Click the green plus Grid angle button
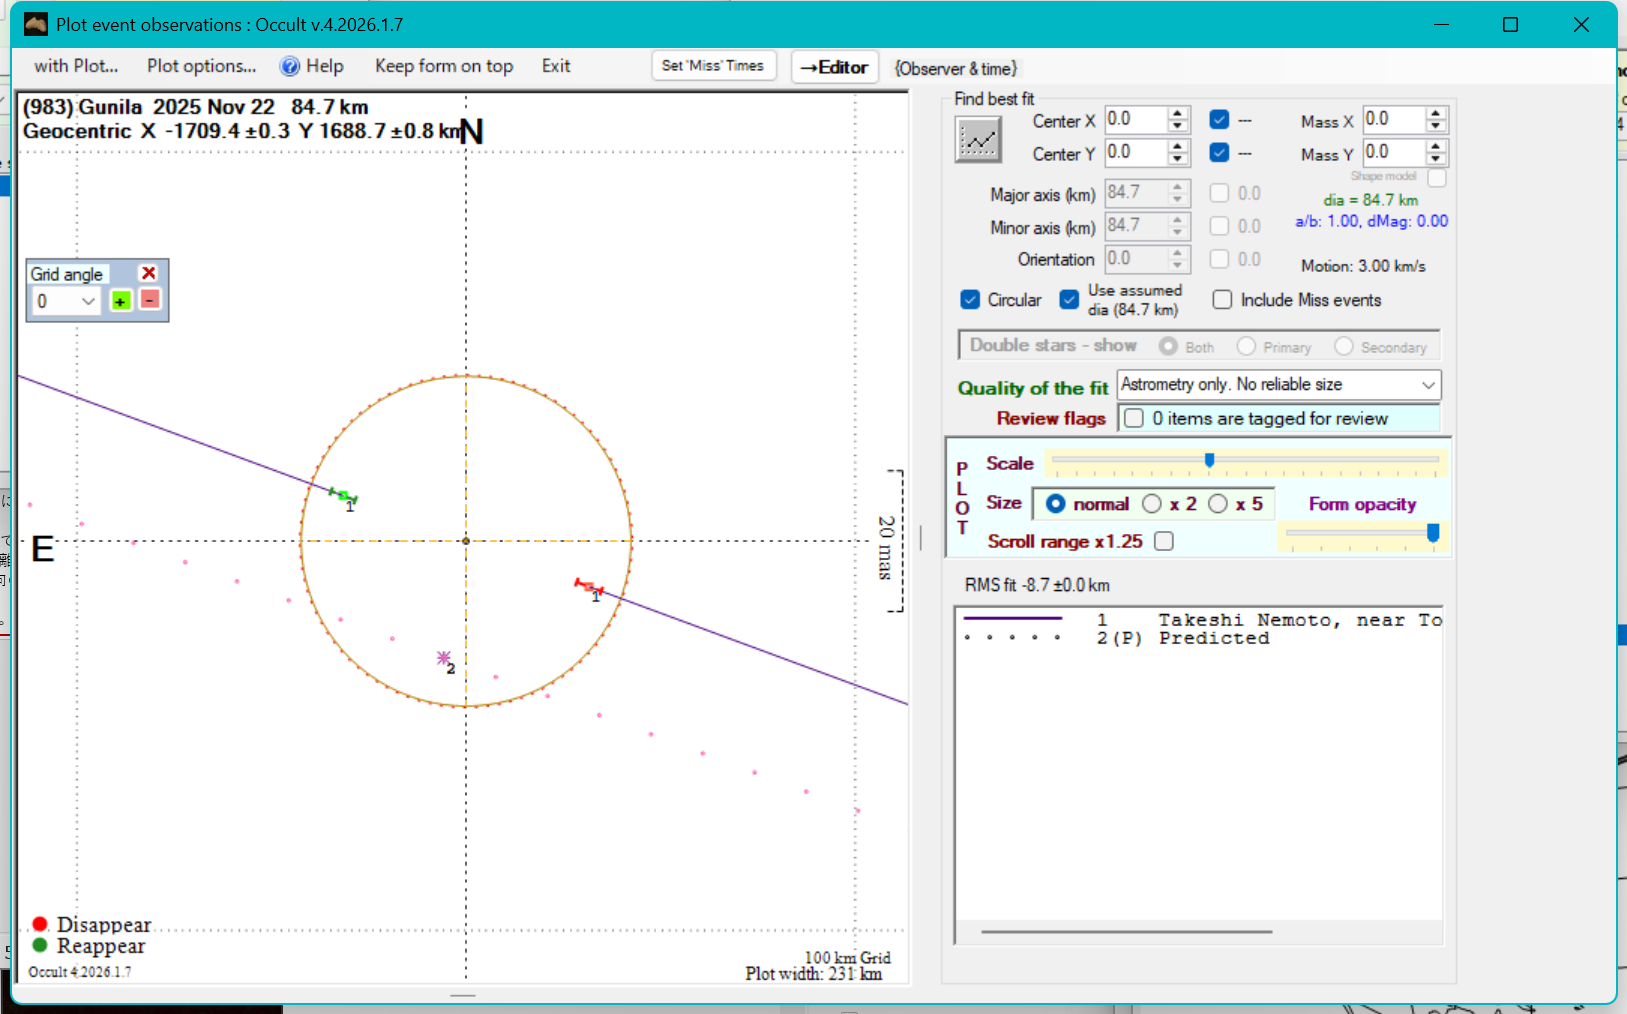The image size is (1627, 1014). (x=121, y=301)
